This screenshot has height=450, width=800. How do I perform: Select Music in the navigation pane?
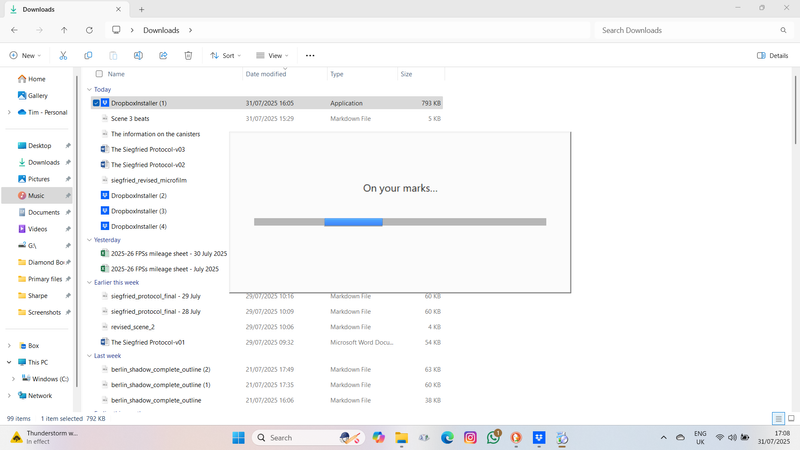36,196
